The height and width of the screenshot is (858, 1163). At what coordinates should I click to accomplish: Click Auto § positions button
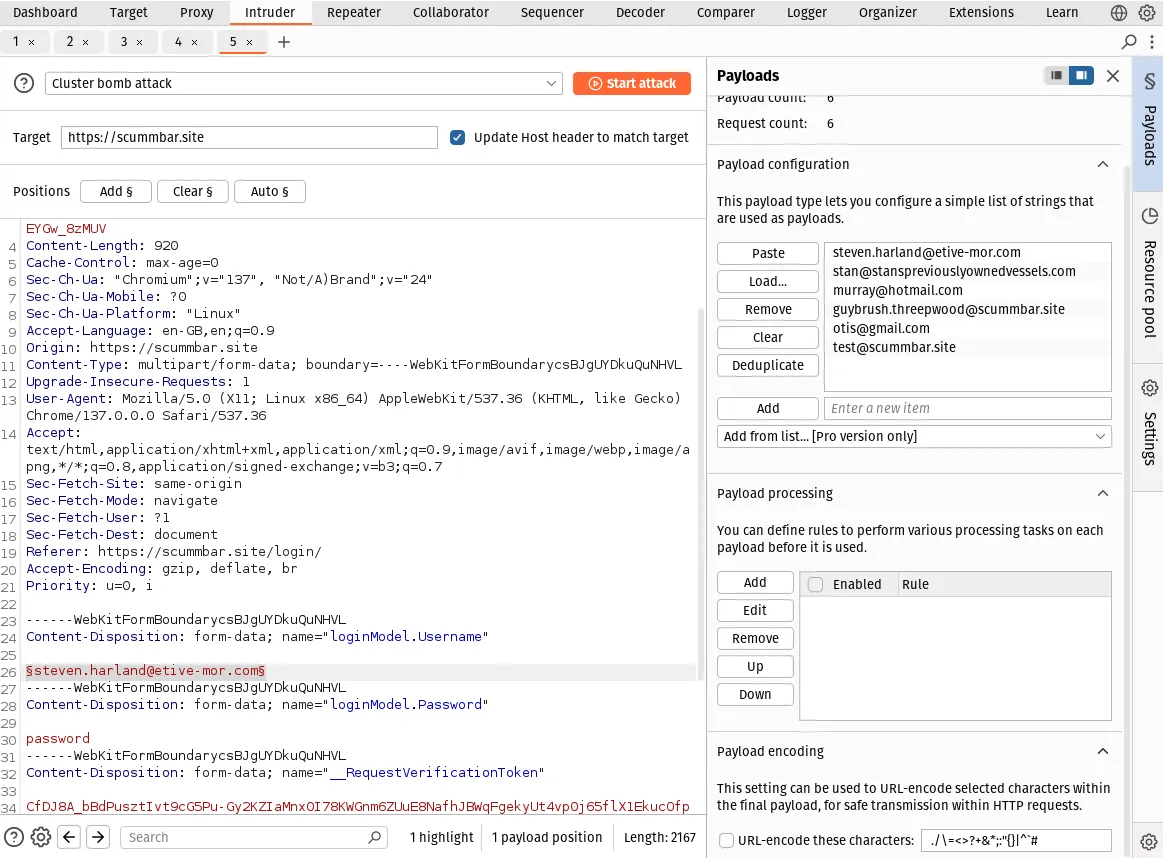269,191
